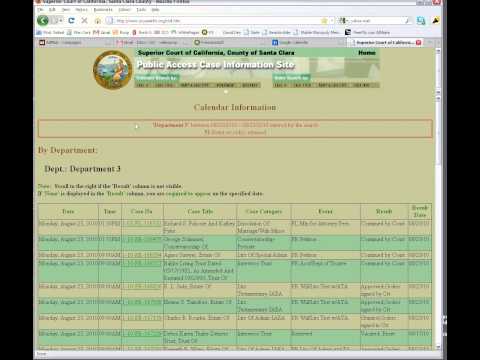Viewport: 480px width, 360px height.
Task: Open case number link in Dissolution Of Marriage row
Action: [143, 223]
